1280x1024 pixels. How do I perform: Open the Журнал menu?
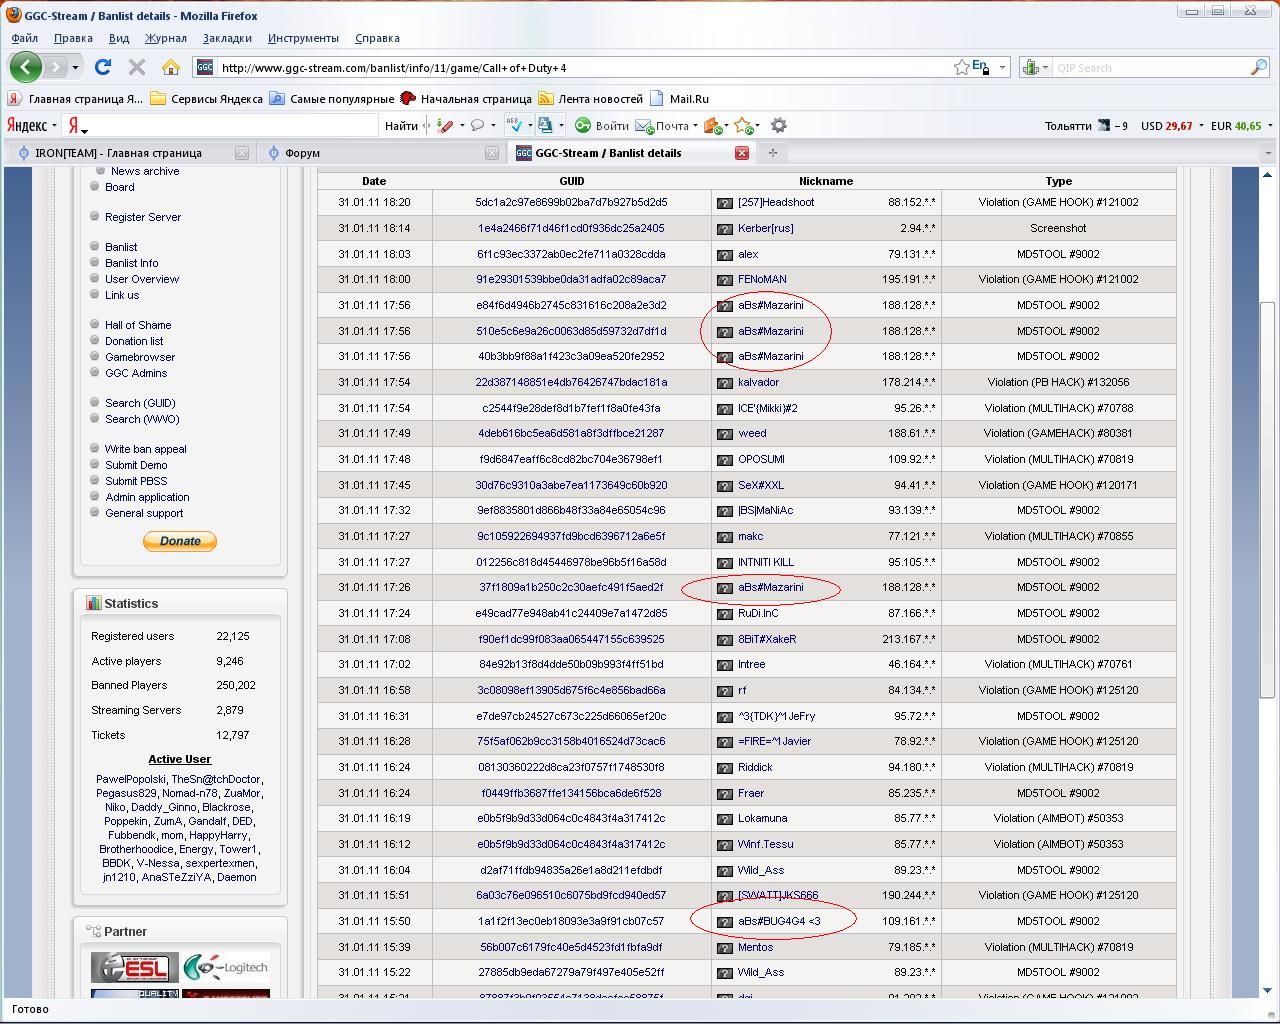[165, 38]
